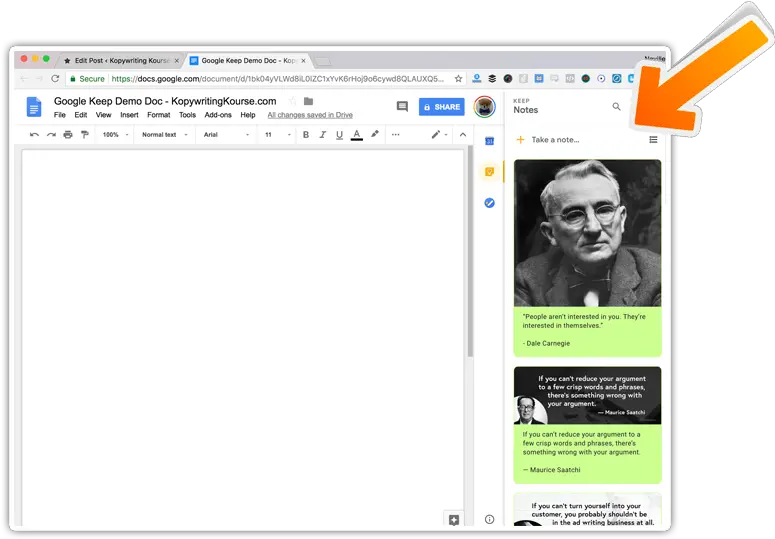The image size is (775, 539).
Task: Toggle underline formatting
Action: click(x=340, y=134)
